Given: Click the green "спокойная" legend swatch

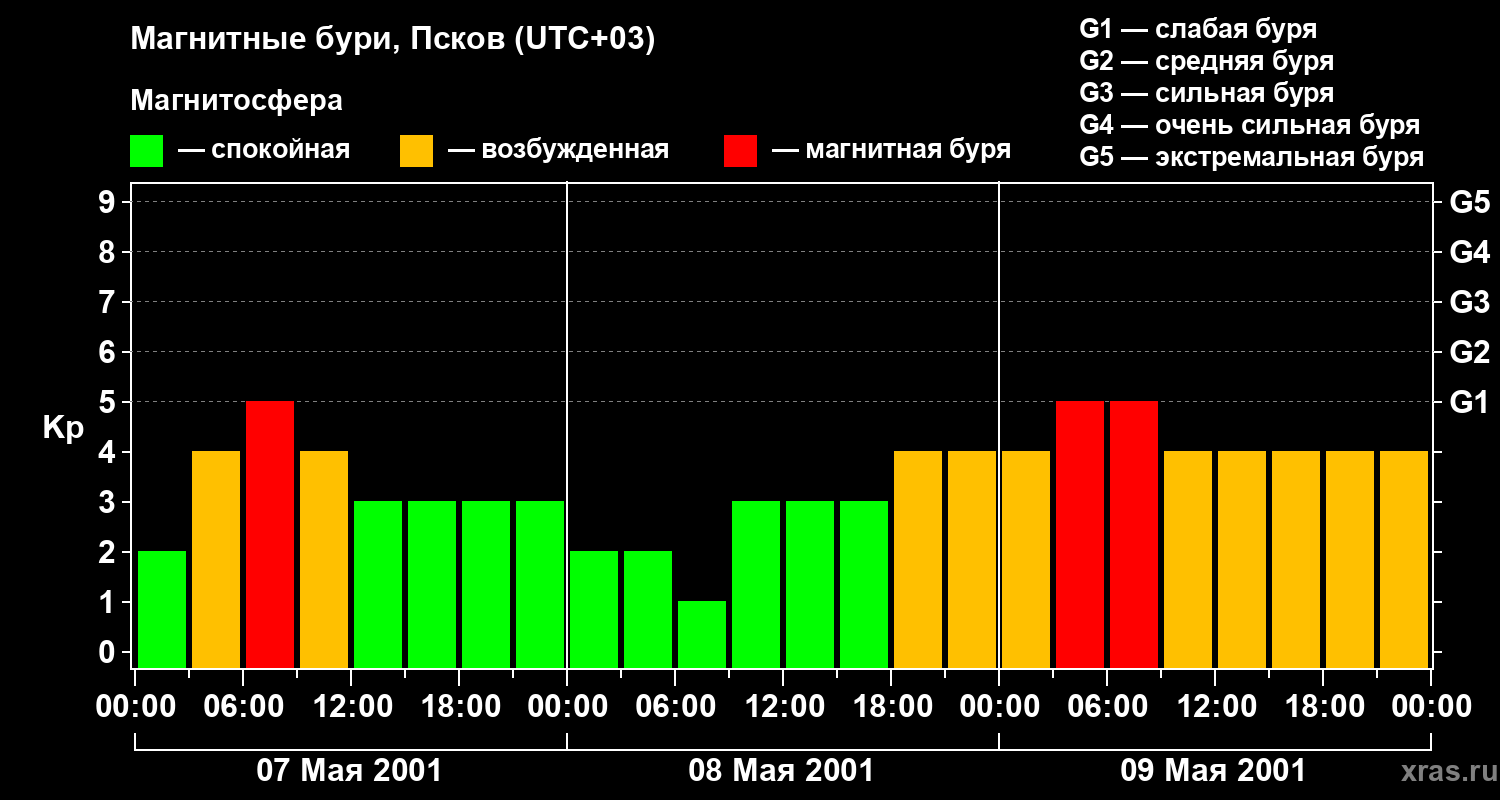Looking at the screenshot, I should click(147, 151).
